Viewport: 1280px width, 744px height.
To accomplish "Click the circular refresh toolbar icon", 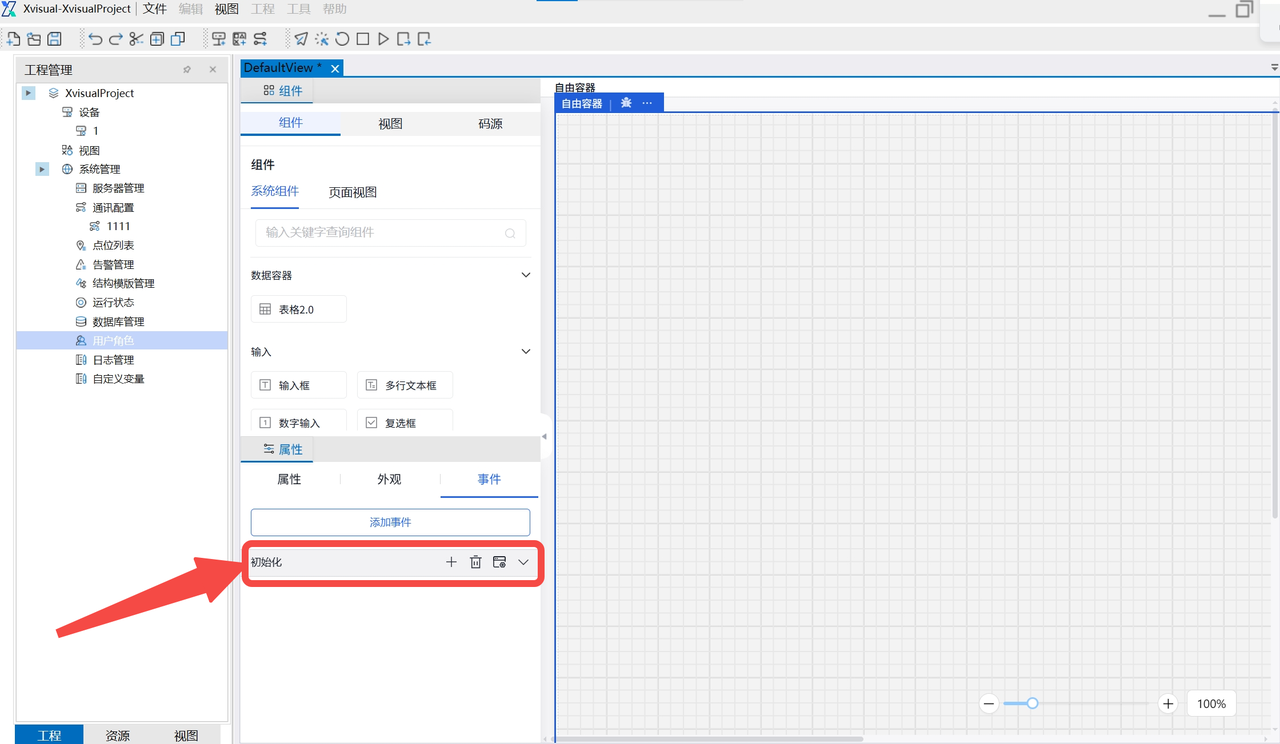I will click(x=342, y=39).
